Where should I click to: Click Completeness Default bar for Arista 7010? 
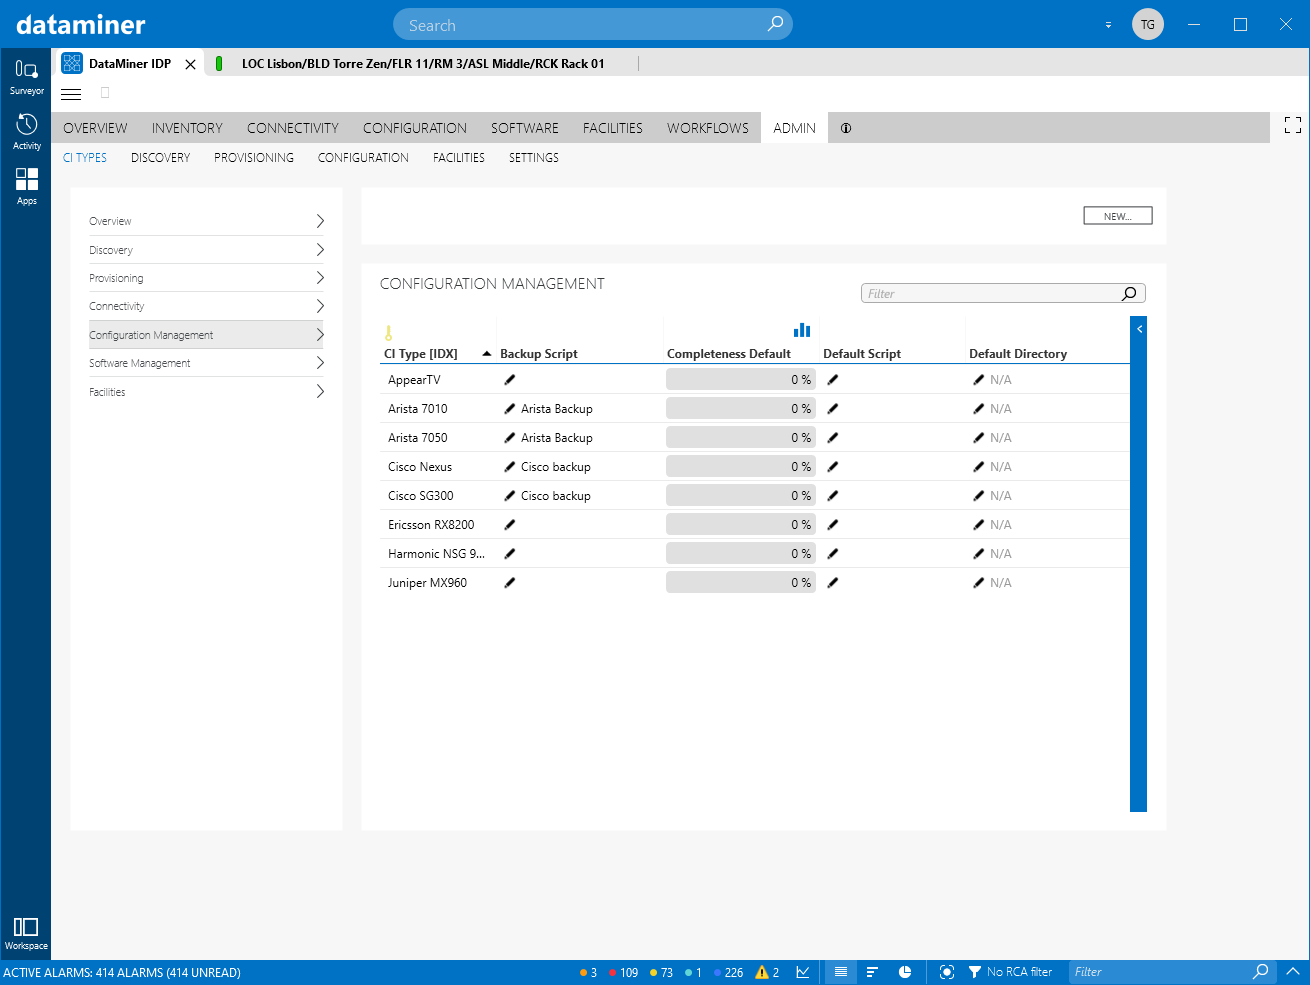741,409
